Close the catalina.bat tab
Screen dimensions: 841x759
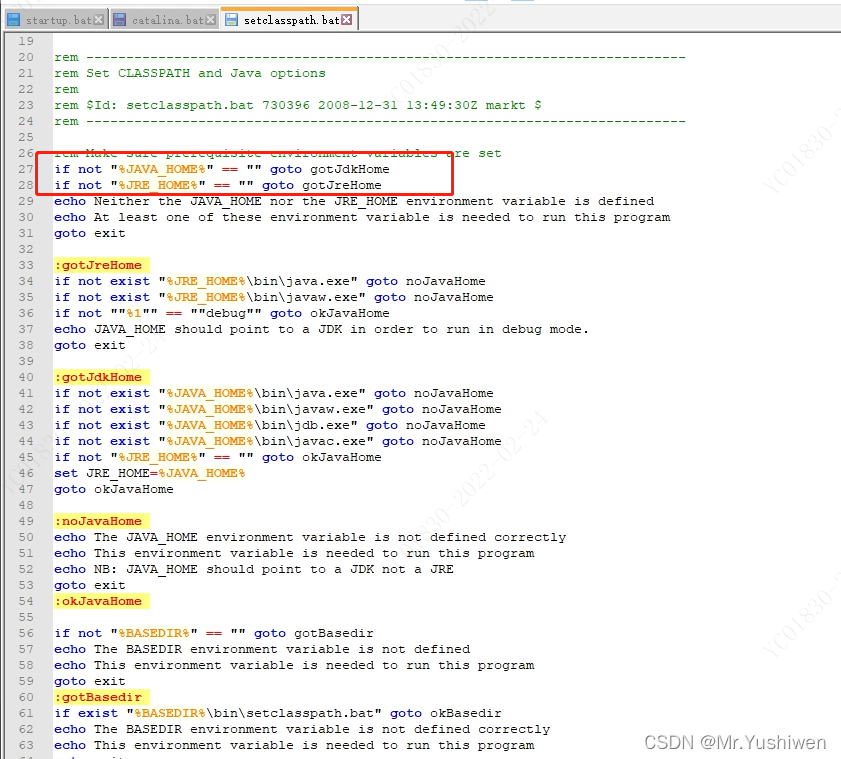(211, 20)
